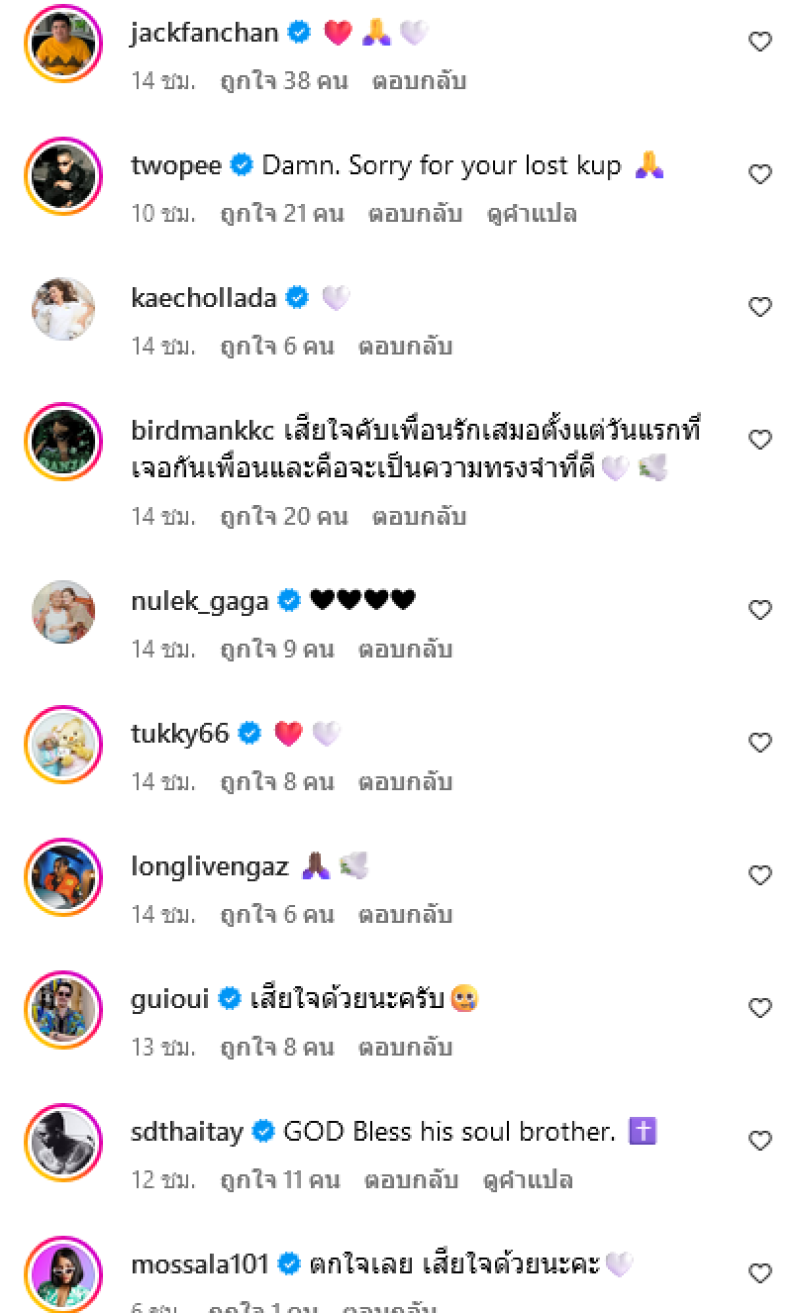Toggle like on tukky66's comment
This screenshot has height=1313, width=800.
(760, 743)
